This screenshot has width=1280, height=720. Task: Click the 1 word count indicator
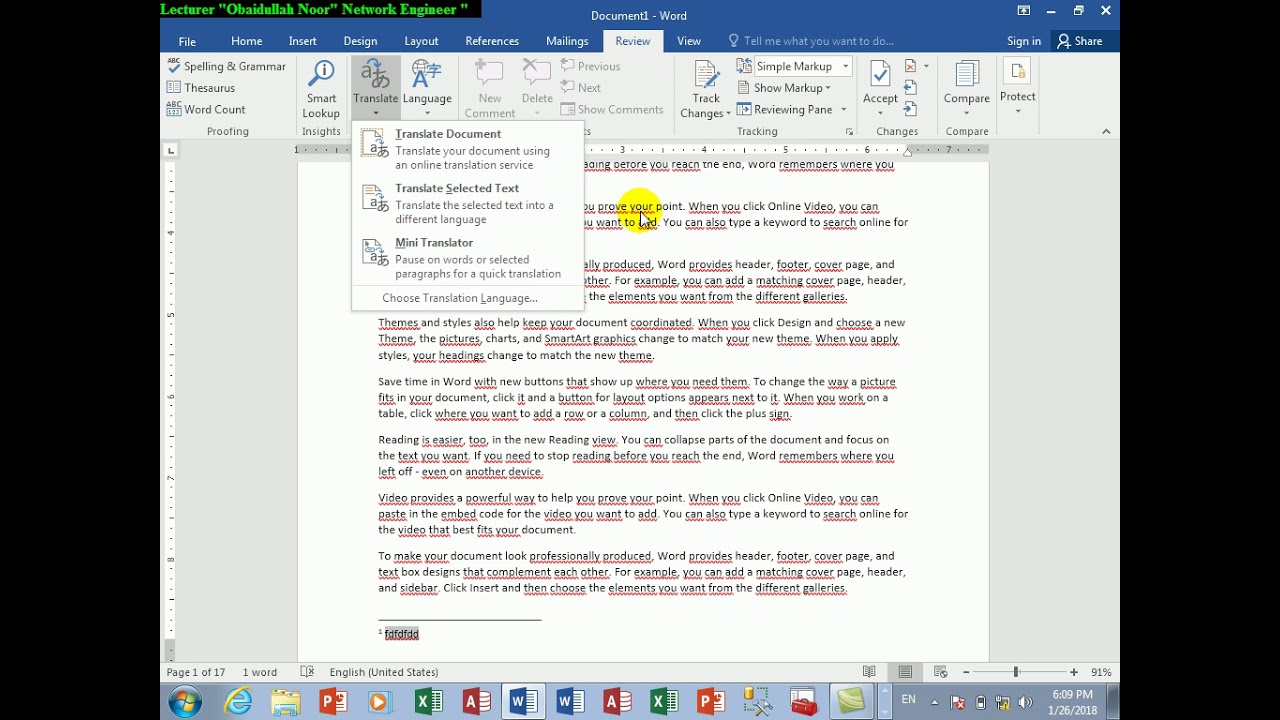[260, 672]
